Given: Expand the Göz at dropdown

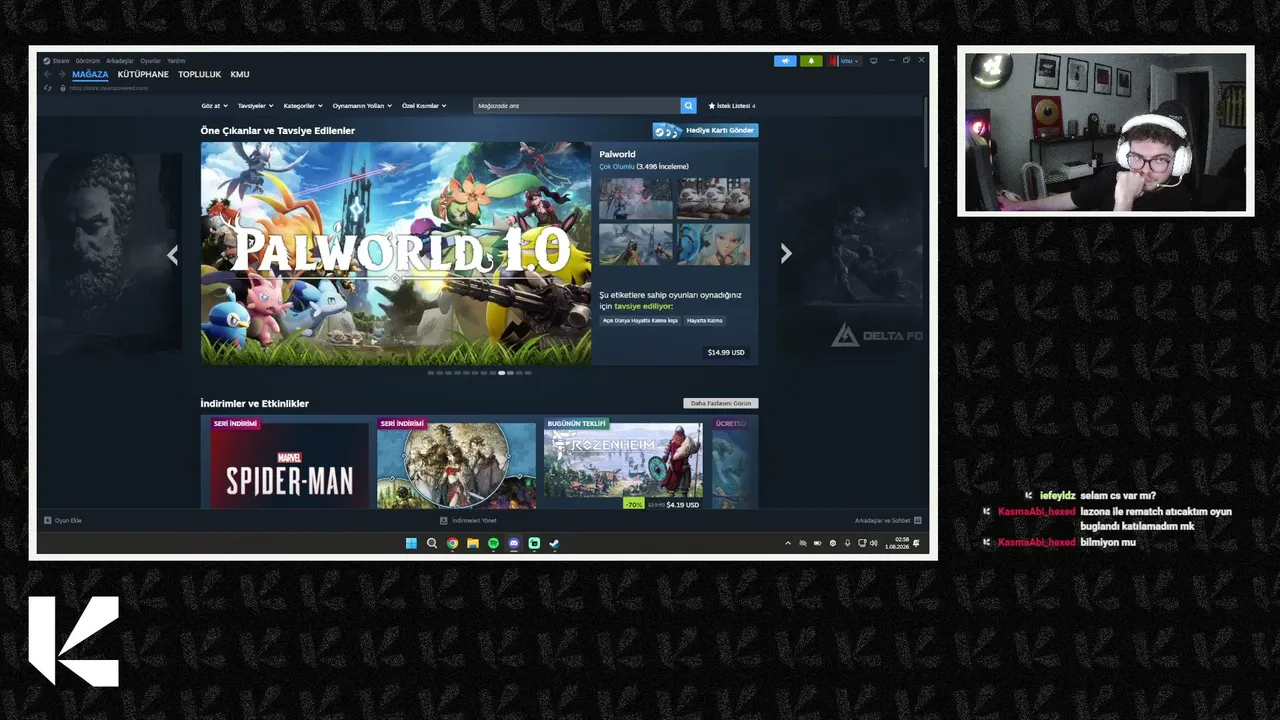Looking at the screenshot, I should tap(214, 105).
